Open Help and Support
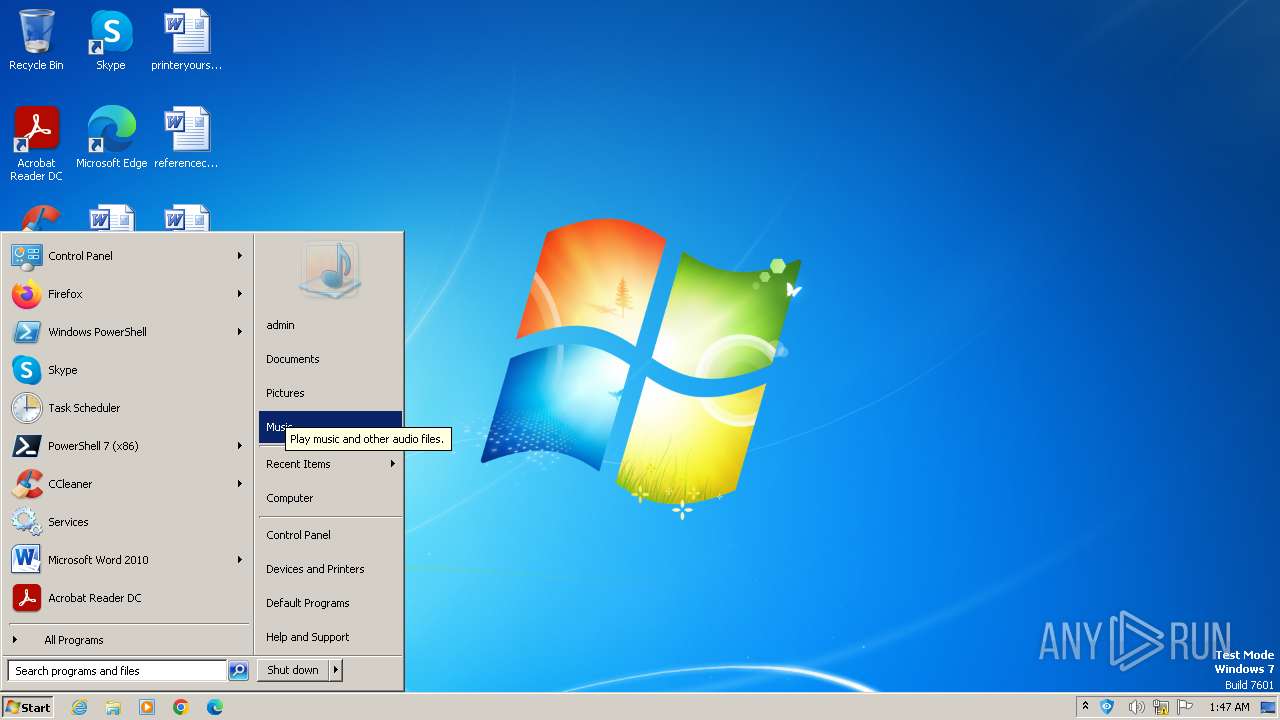 tap(330, 637)
